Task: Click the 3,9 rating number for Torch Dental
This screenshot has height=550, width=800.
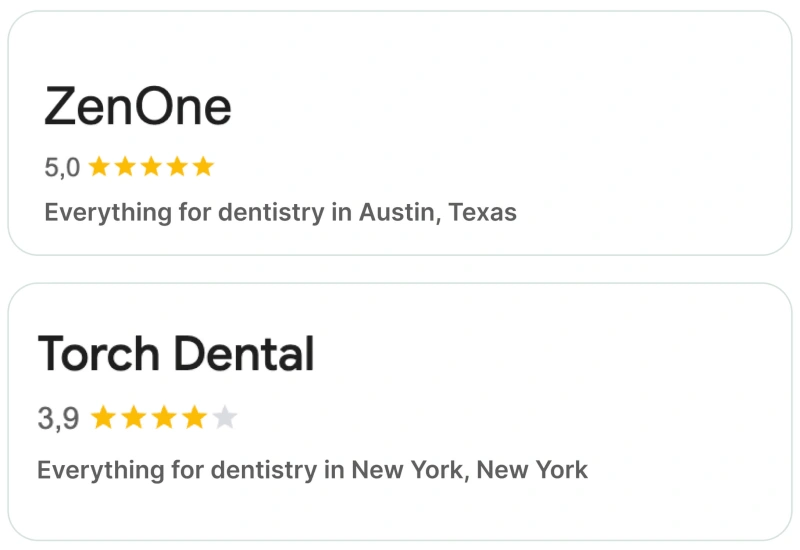Action: (58, 418)
